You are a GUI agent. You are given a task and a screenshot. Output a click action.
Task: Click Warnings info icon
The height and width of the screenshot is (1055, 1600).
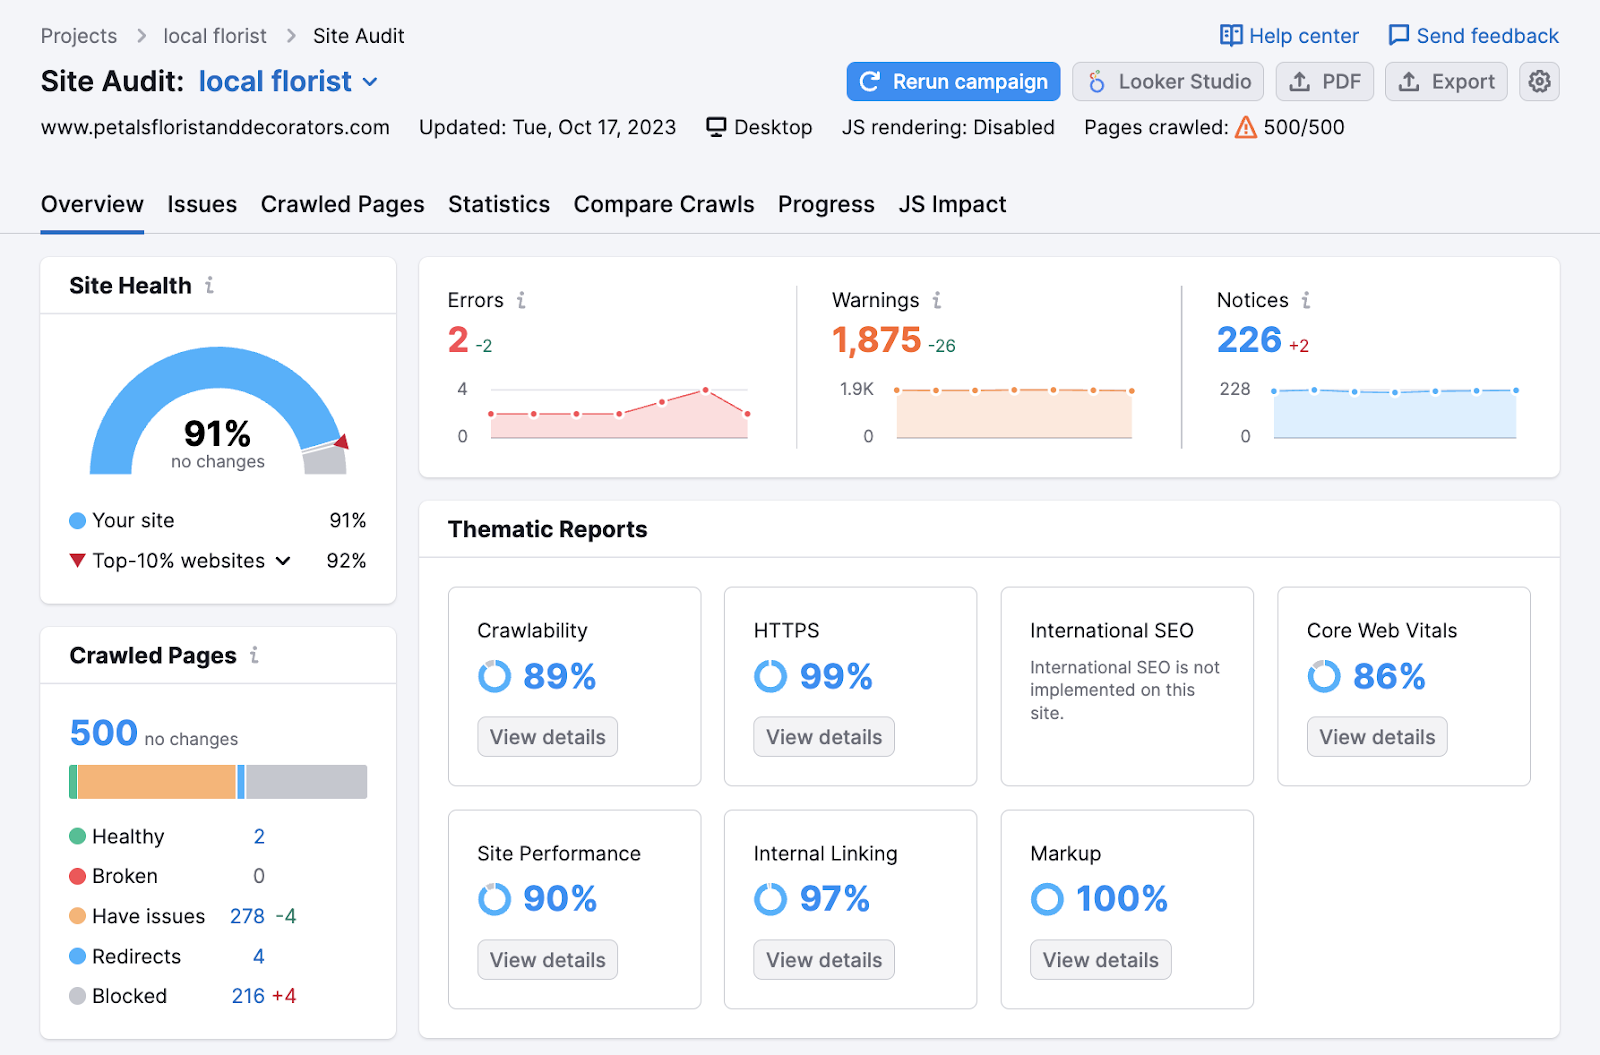937,300
